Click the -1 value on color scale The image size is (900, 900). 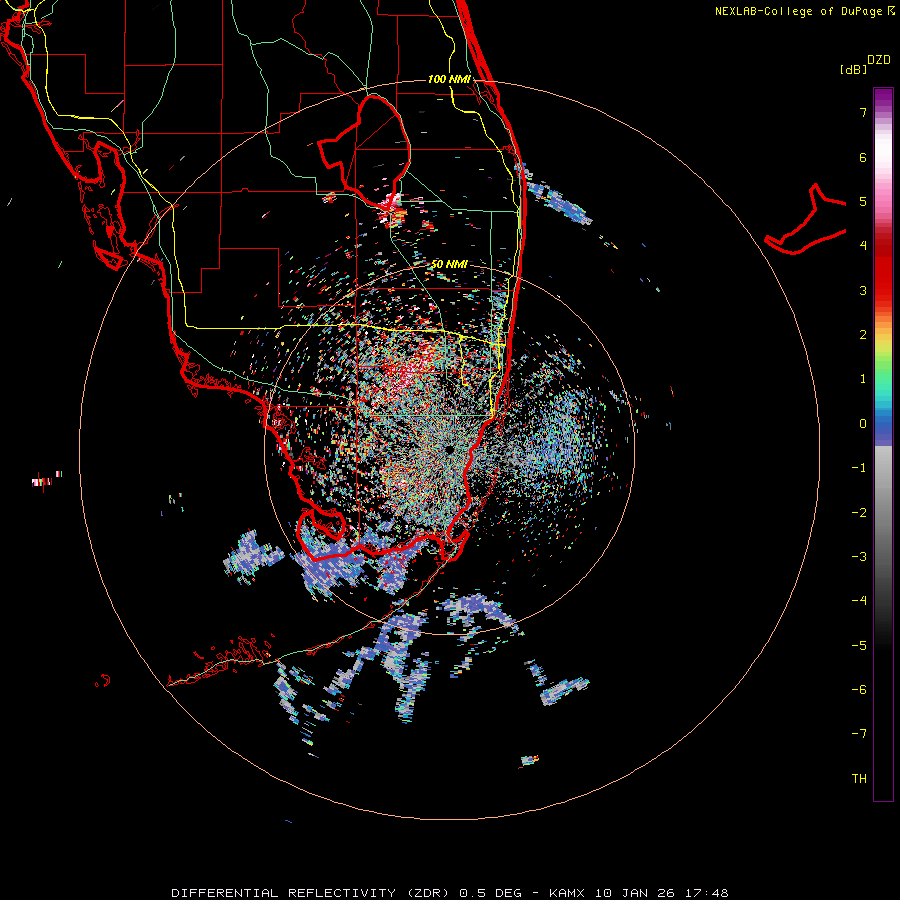(859, 468)
